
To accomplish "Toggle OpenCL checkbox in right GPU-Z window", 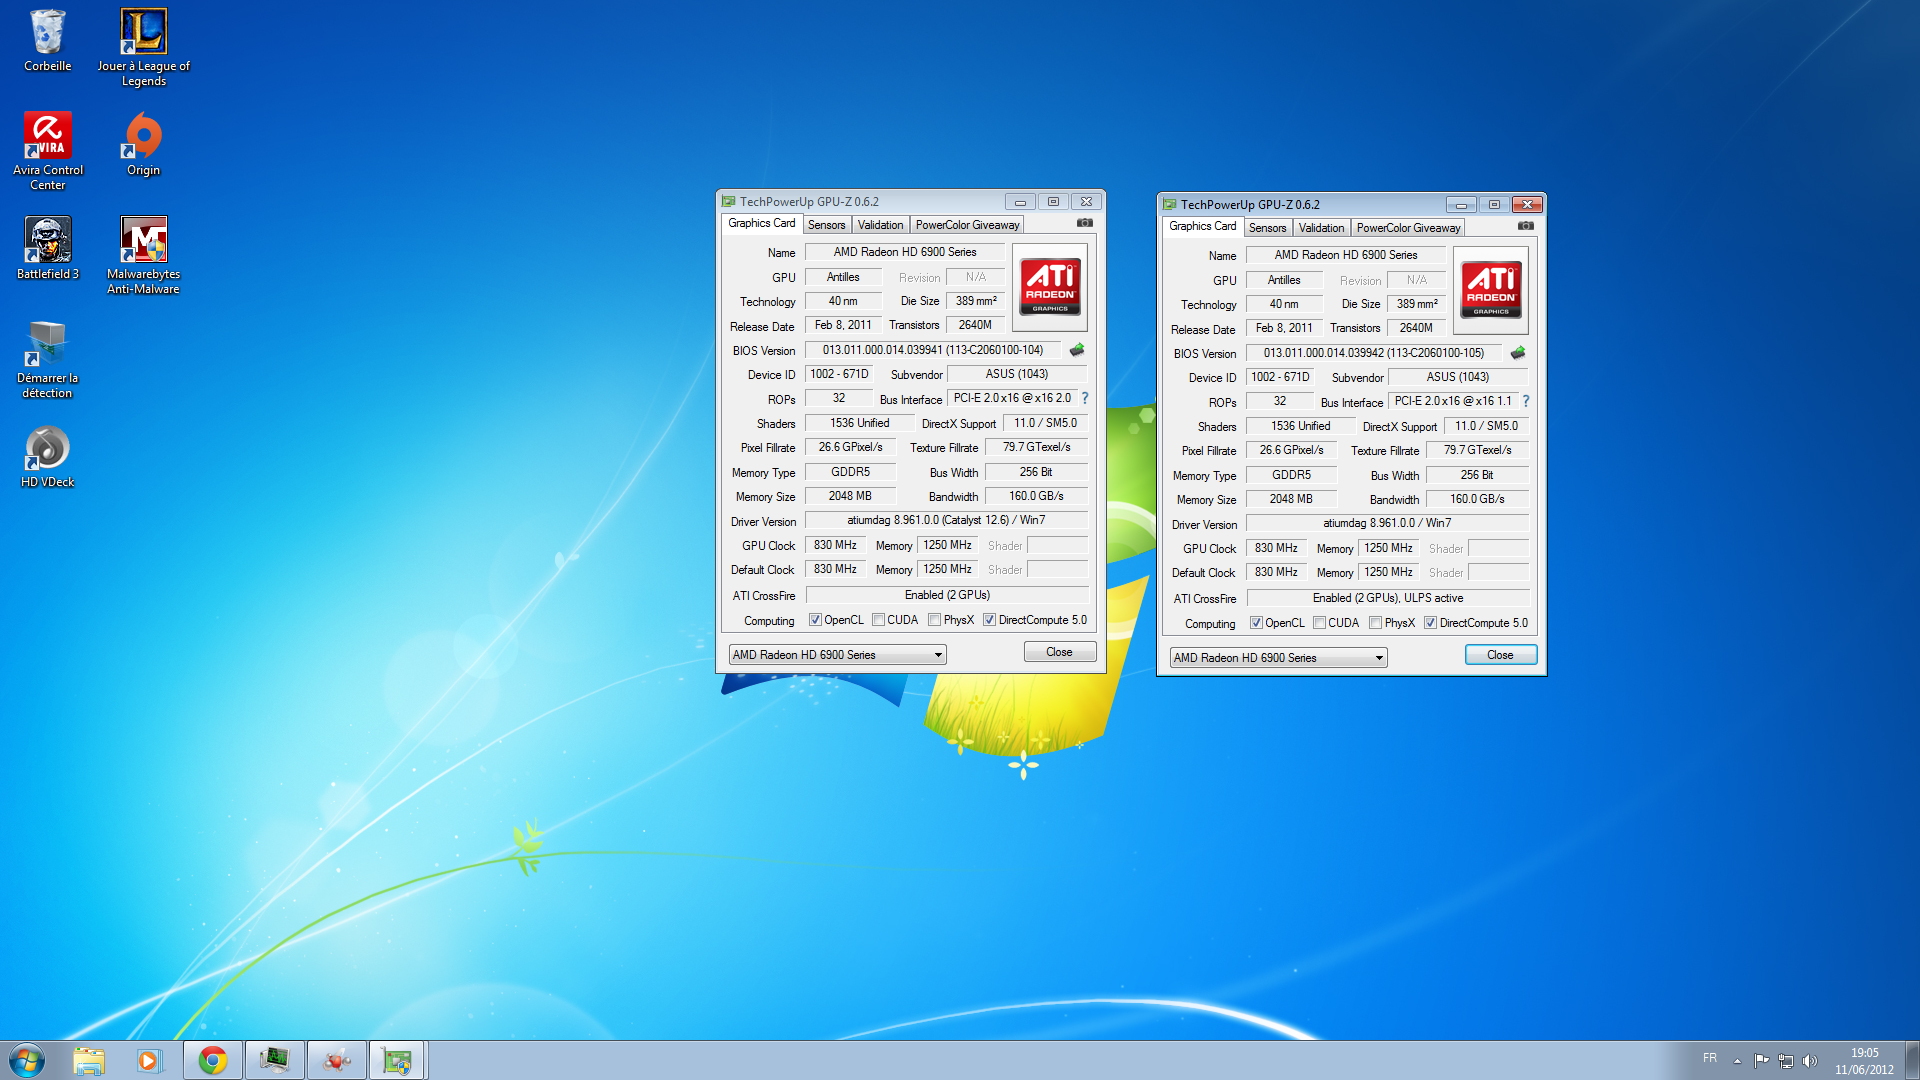I will point(1256,623).
